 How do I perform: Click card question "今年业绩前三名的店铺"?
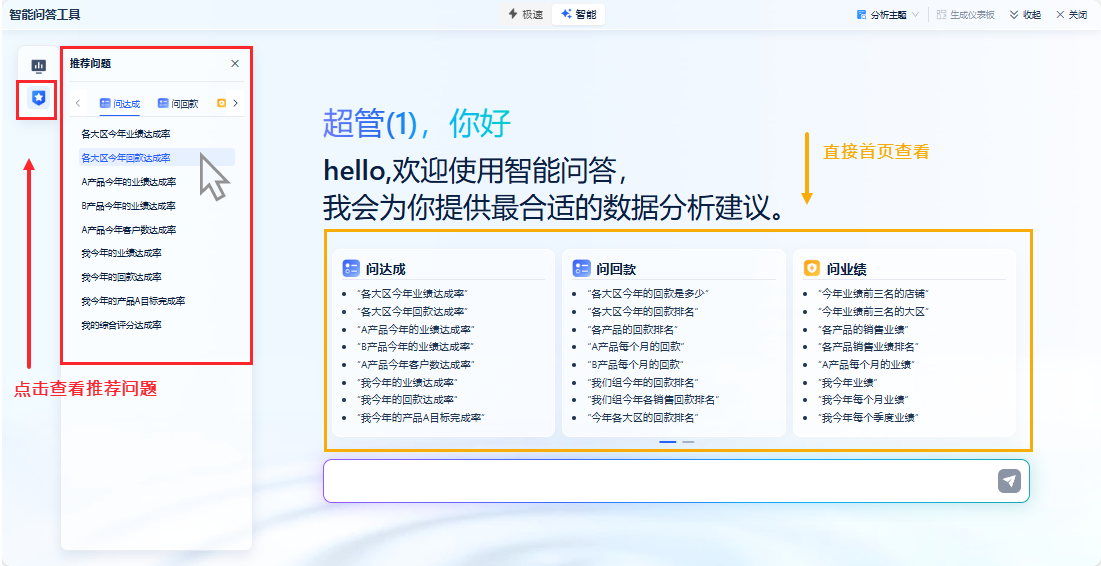(x=873, y=293)
